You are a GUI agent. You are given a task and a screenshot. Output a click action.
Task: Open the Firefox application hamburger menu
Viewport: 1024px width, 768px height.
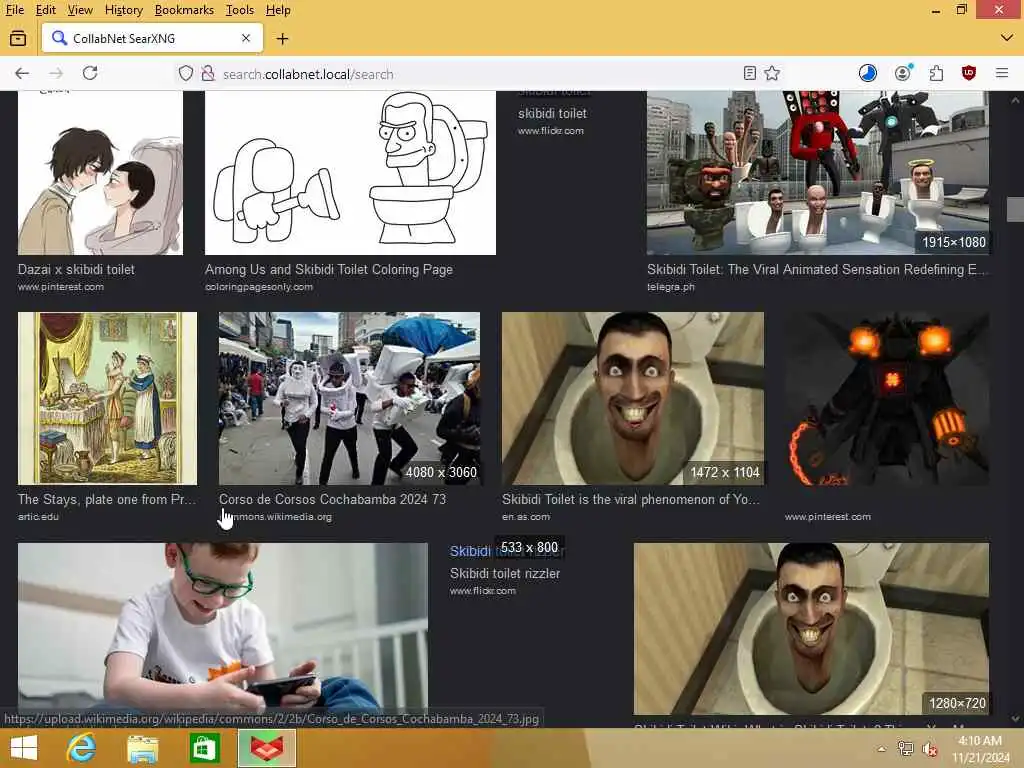pos(1002,73)
